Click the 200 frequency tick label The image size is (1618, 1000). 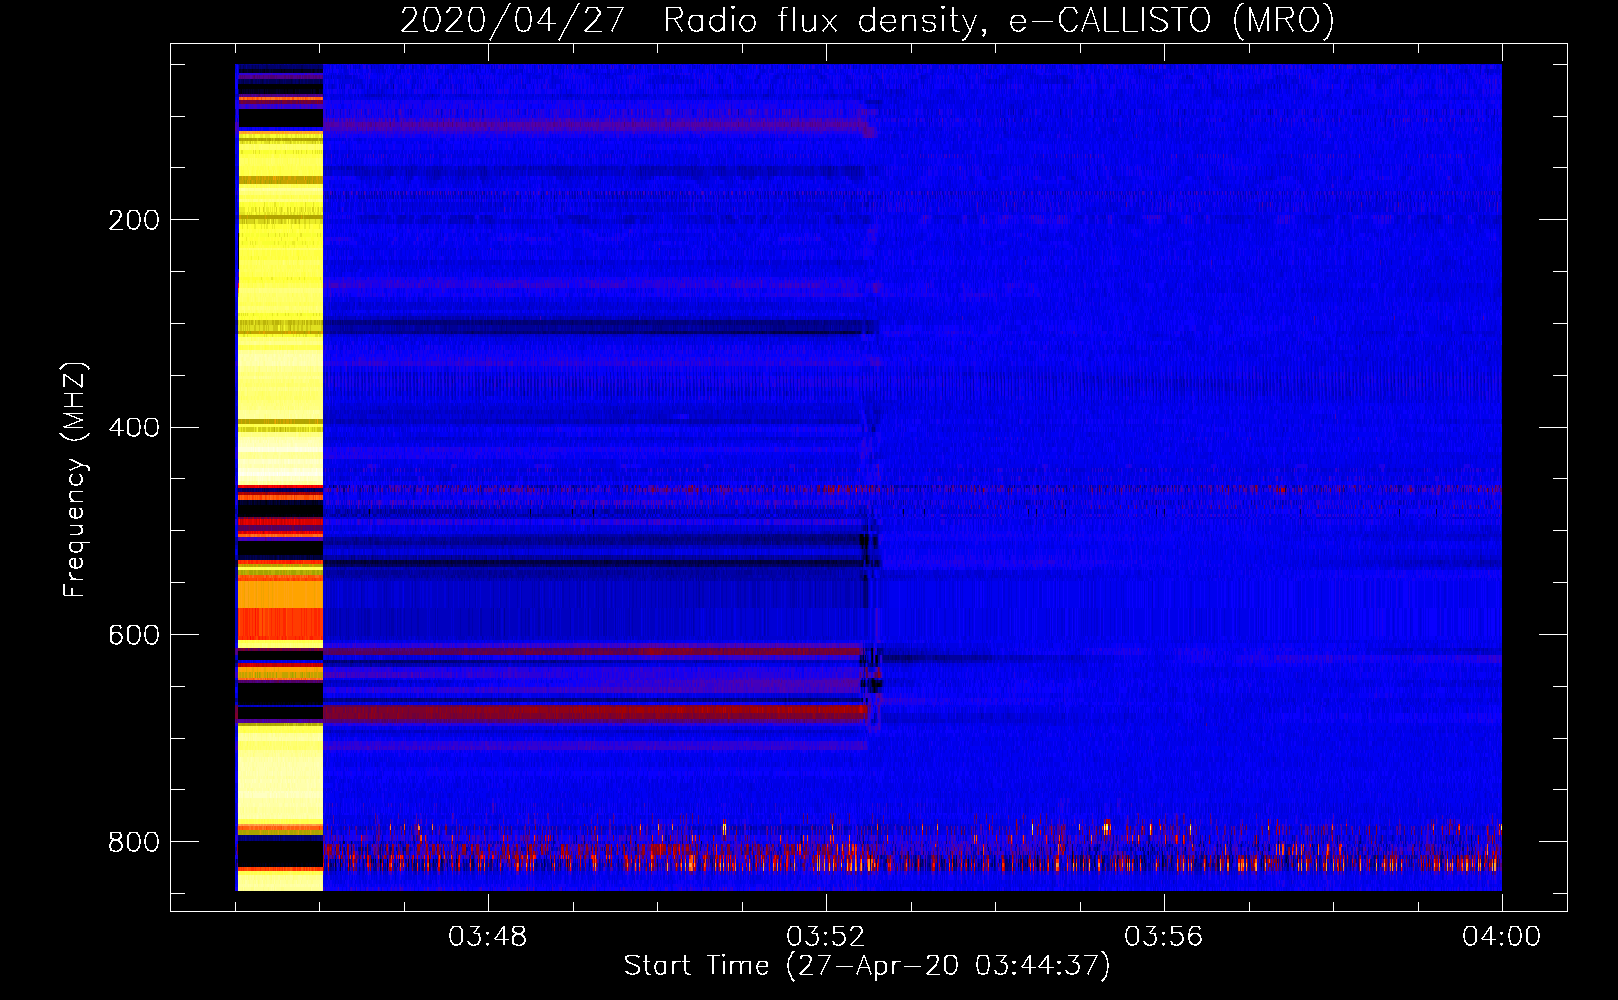coord(134,220)
